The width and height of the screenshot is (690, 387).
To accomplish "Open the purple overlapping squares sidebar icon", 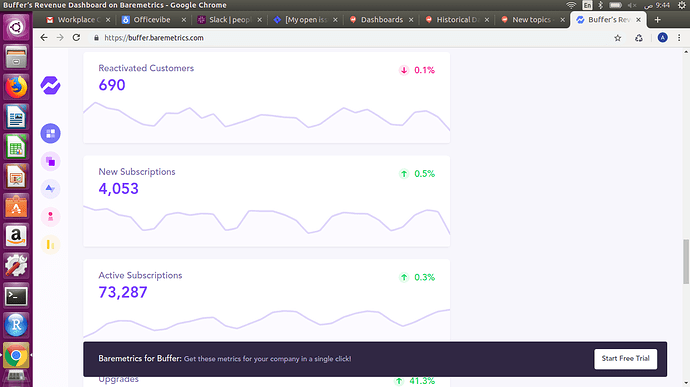I will click(51, 162).
